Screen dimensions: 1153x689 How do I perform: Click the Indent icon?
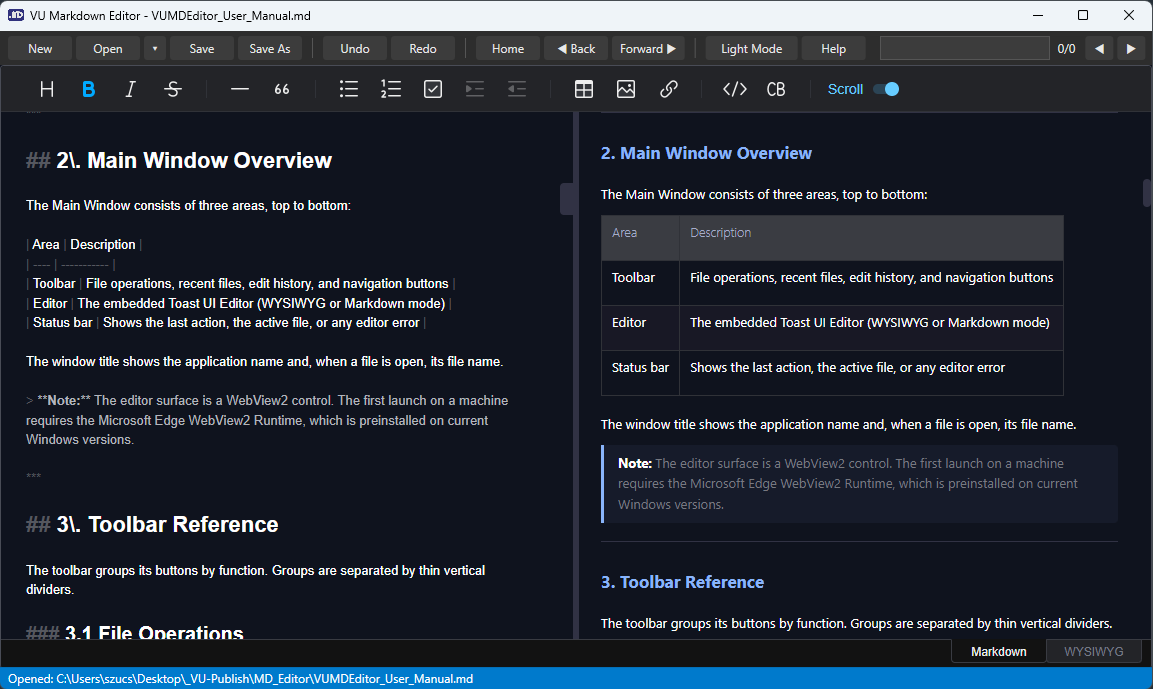[475, 89]
